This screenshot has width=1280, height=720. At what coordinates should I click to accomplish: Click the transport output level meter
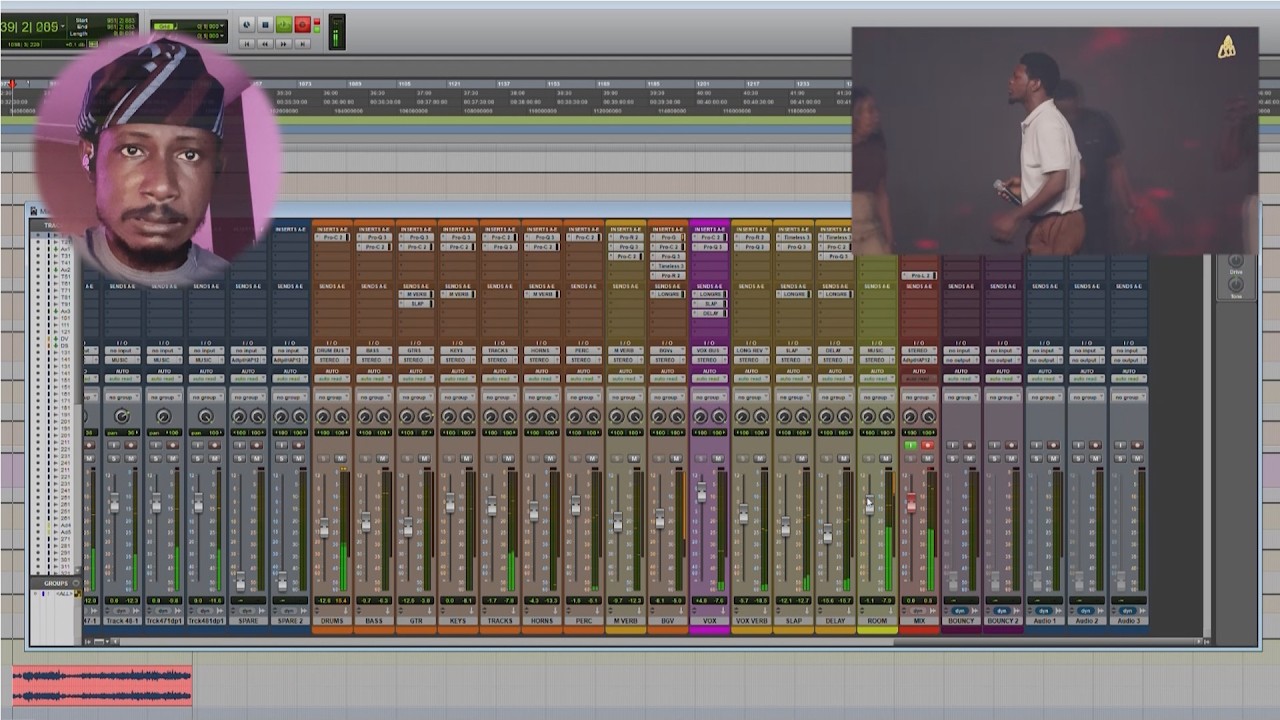[337, 32]
